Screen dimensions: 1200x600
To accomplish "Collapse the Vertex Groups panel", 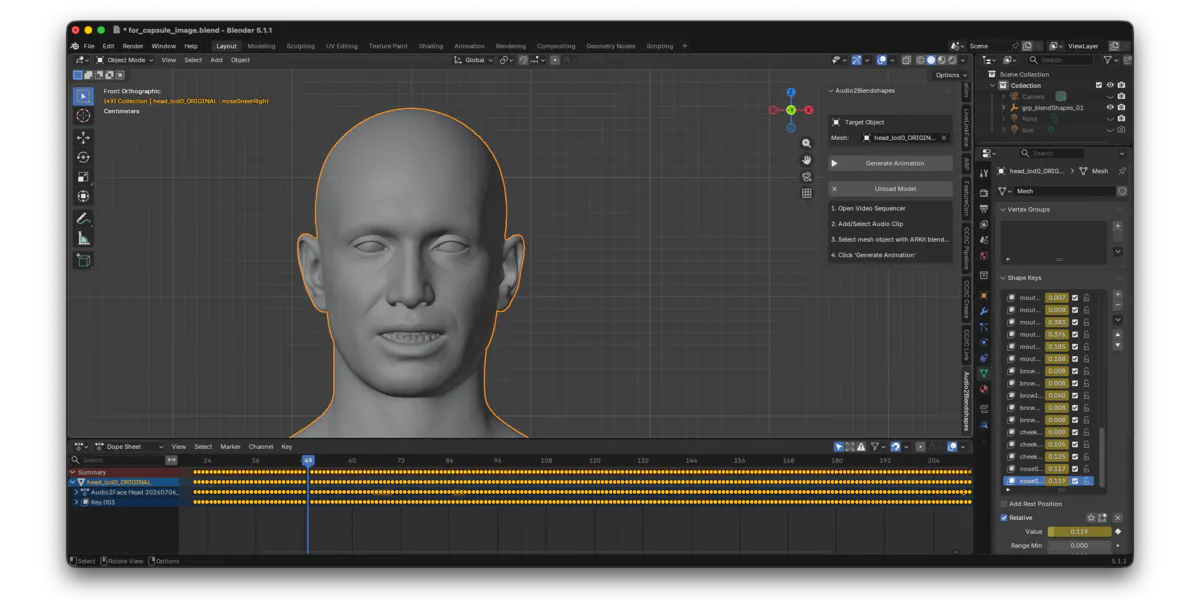I will click(1002, 209).
